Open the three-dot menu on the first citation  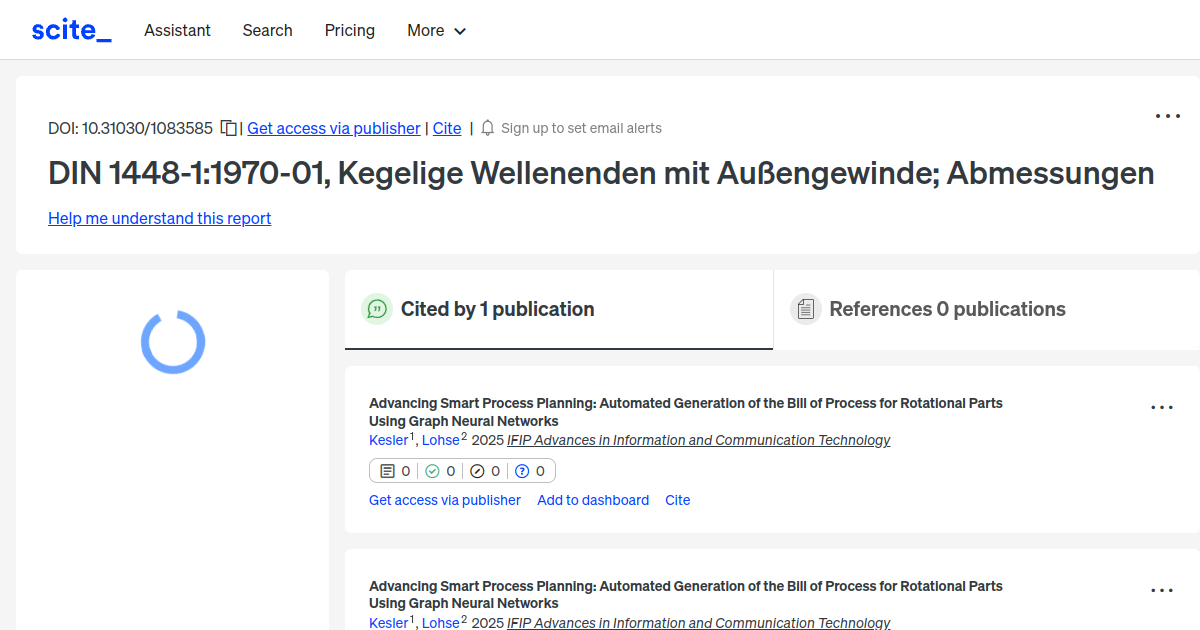click(1162, 407)
